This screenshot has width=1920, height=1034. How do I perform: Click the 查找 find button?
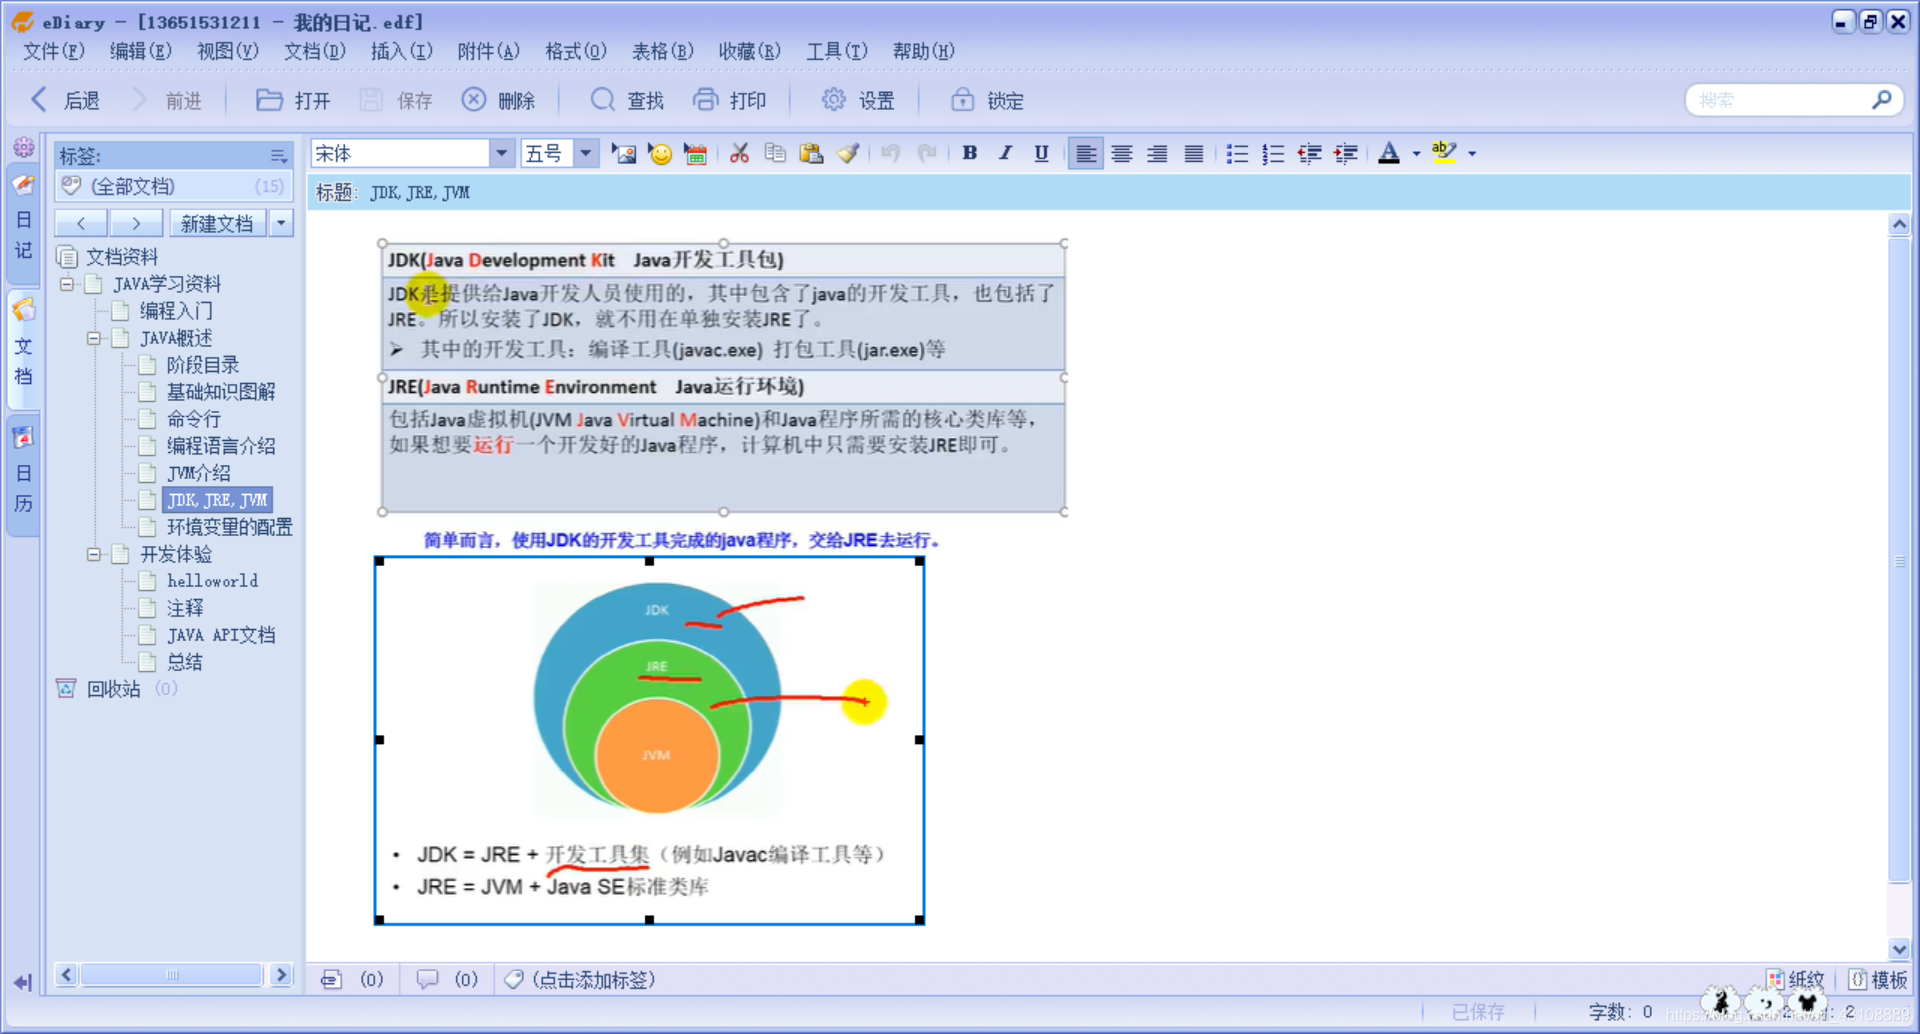tap(627, 100)
